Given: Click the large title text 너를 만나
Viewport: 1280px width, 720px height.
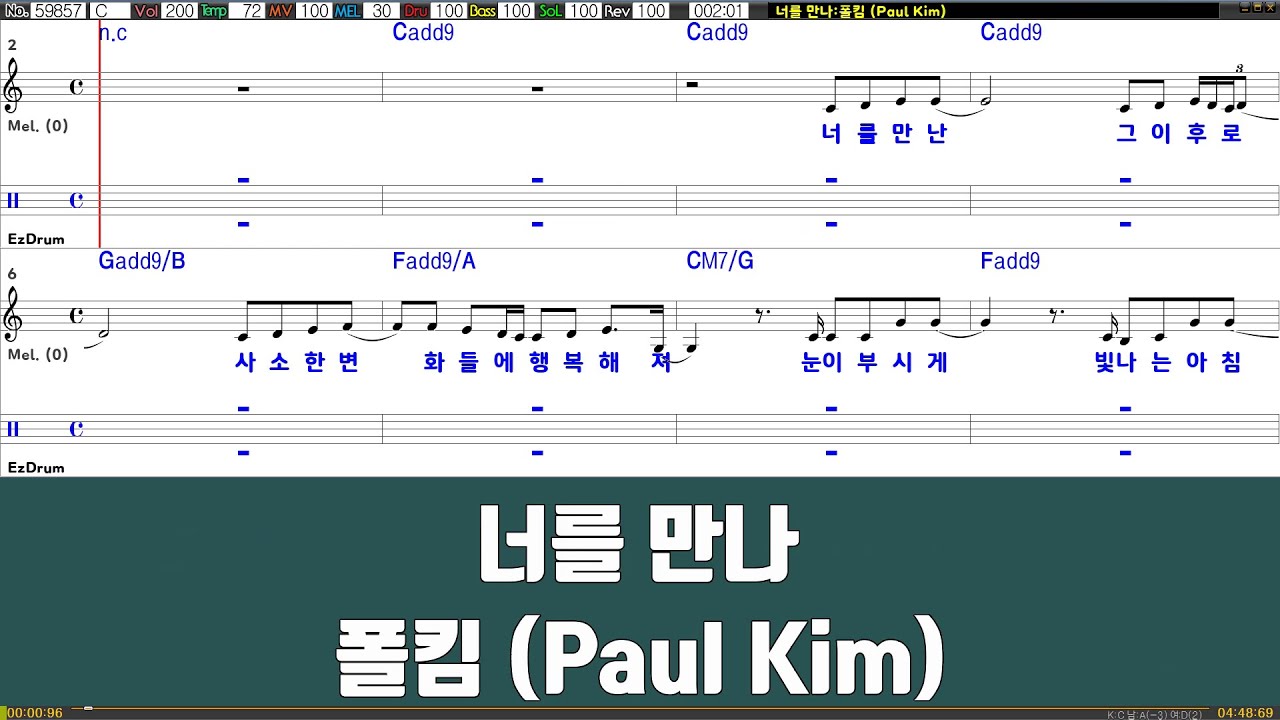Looking at the screenshot, I should click(640, 544).
